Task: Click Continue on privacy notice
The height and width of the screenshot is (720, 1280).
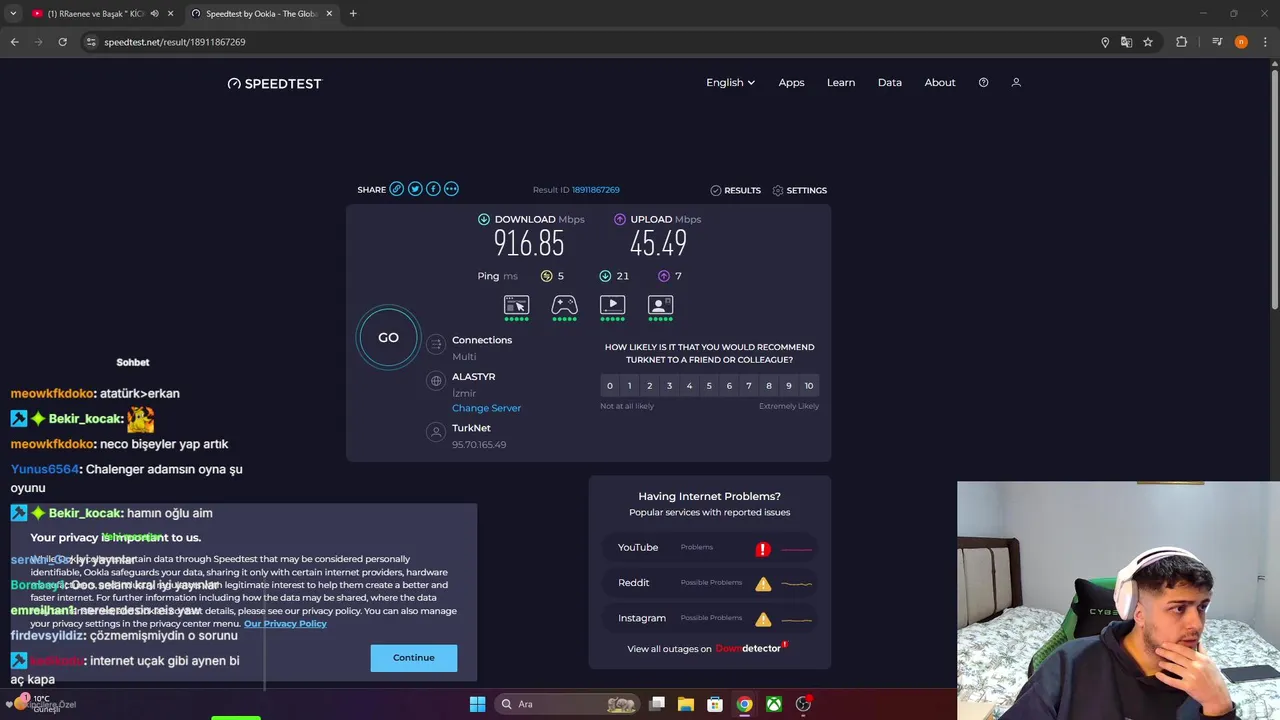Action: click(x=414, y=658)
